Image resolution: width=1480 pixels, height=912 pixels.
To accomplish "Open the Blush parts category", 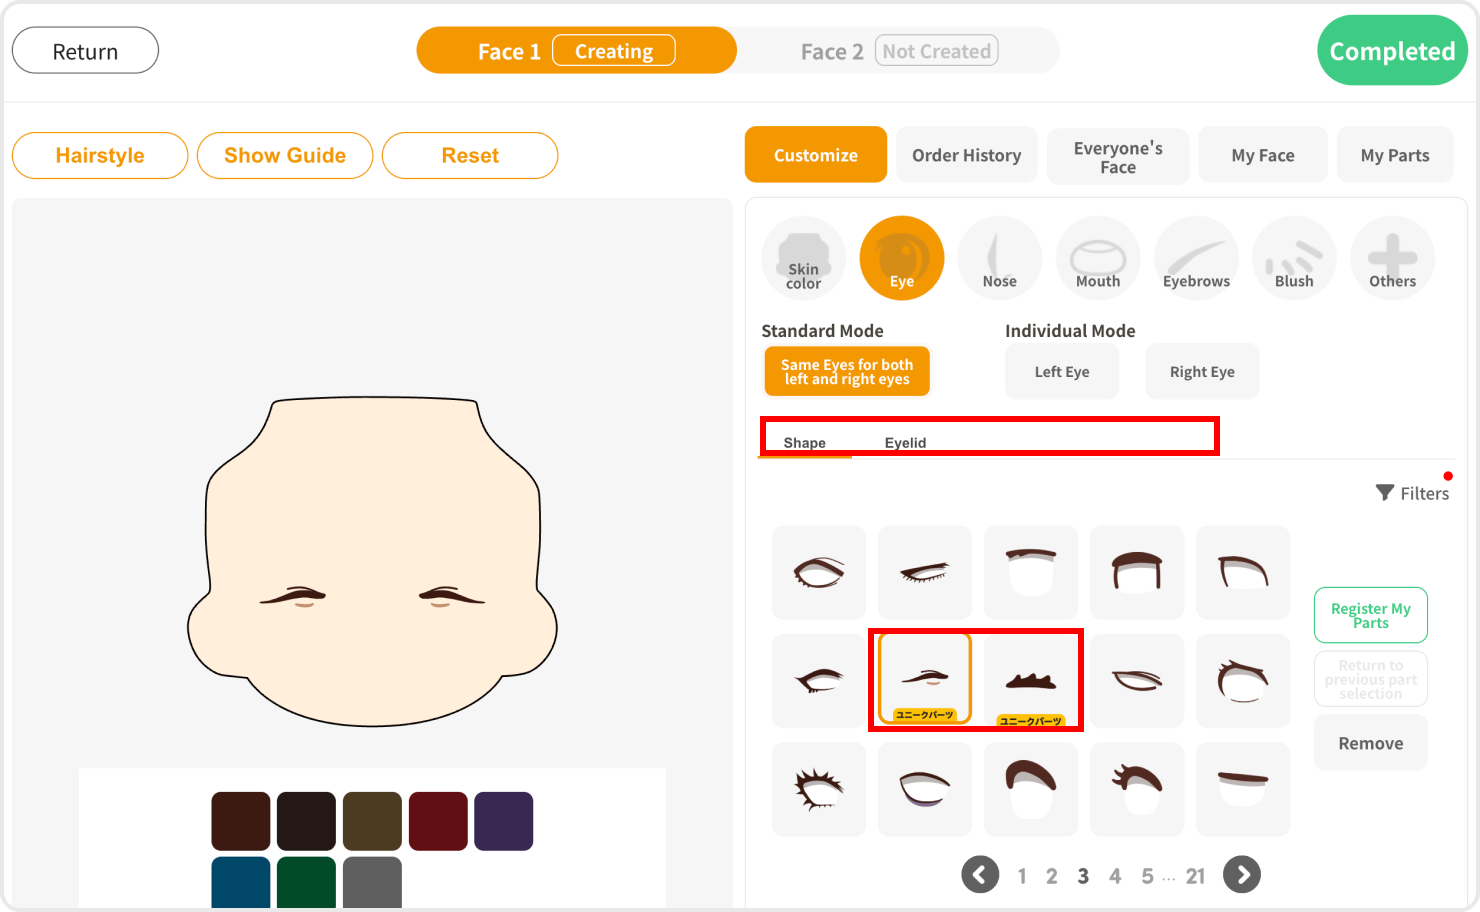I will click(x=1293, y=259).
